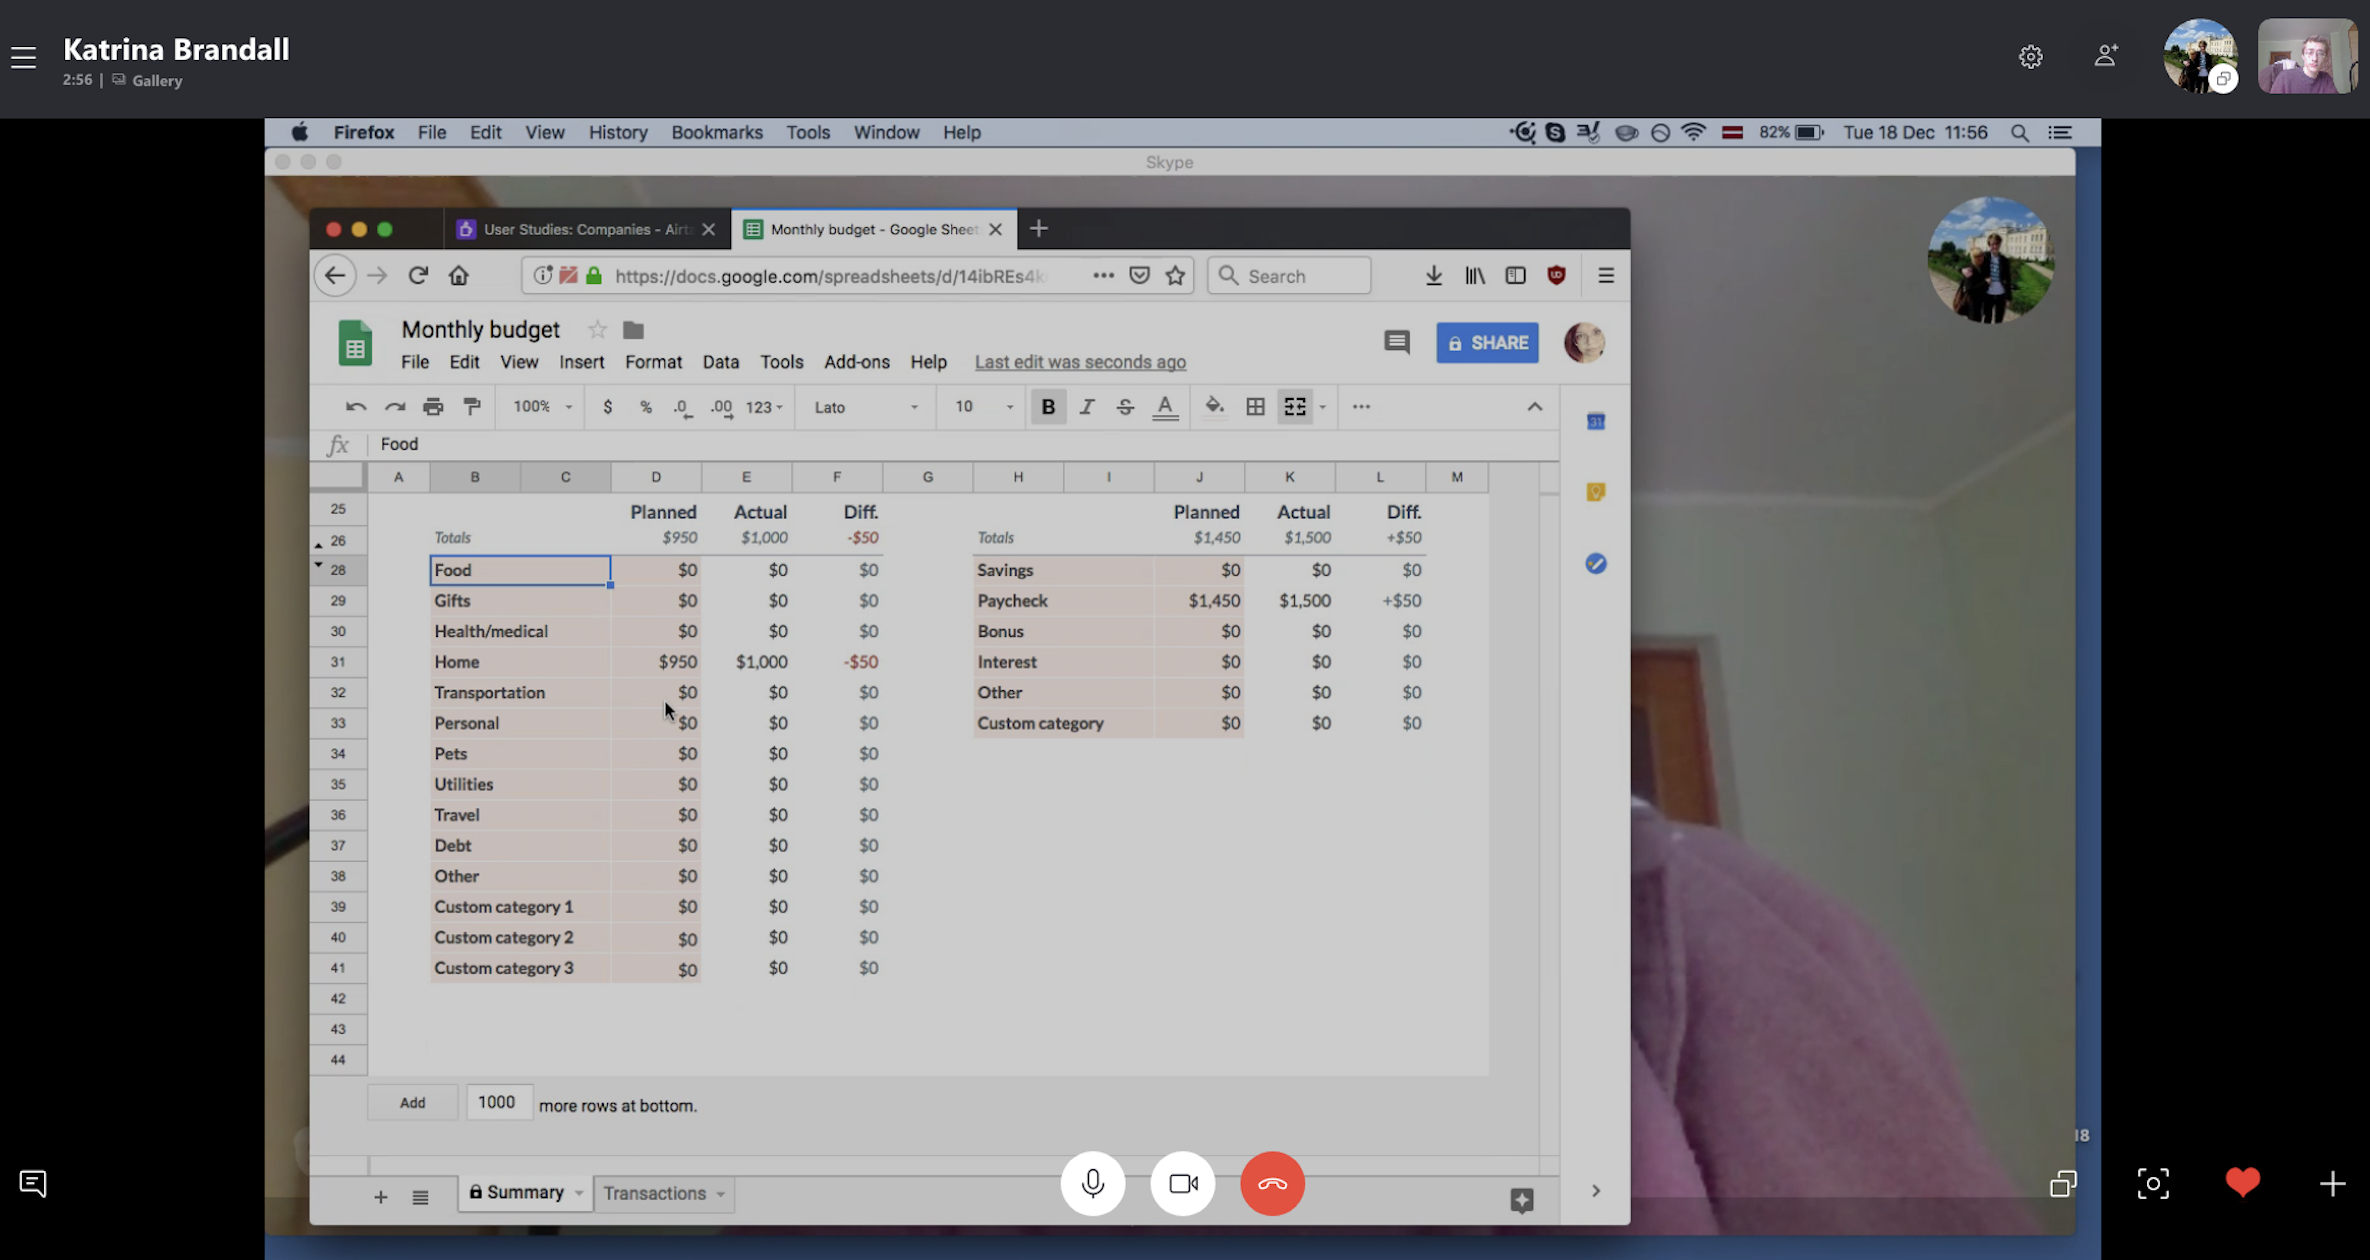Mute the microphone in call controls
Viewport: 2370px width, 1260px height.
[1092, 1183]
